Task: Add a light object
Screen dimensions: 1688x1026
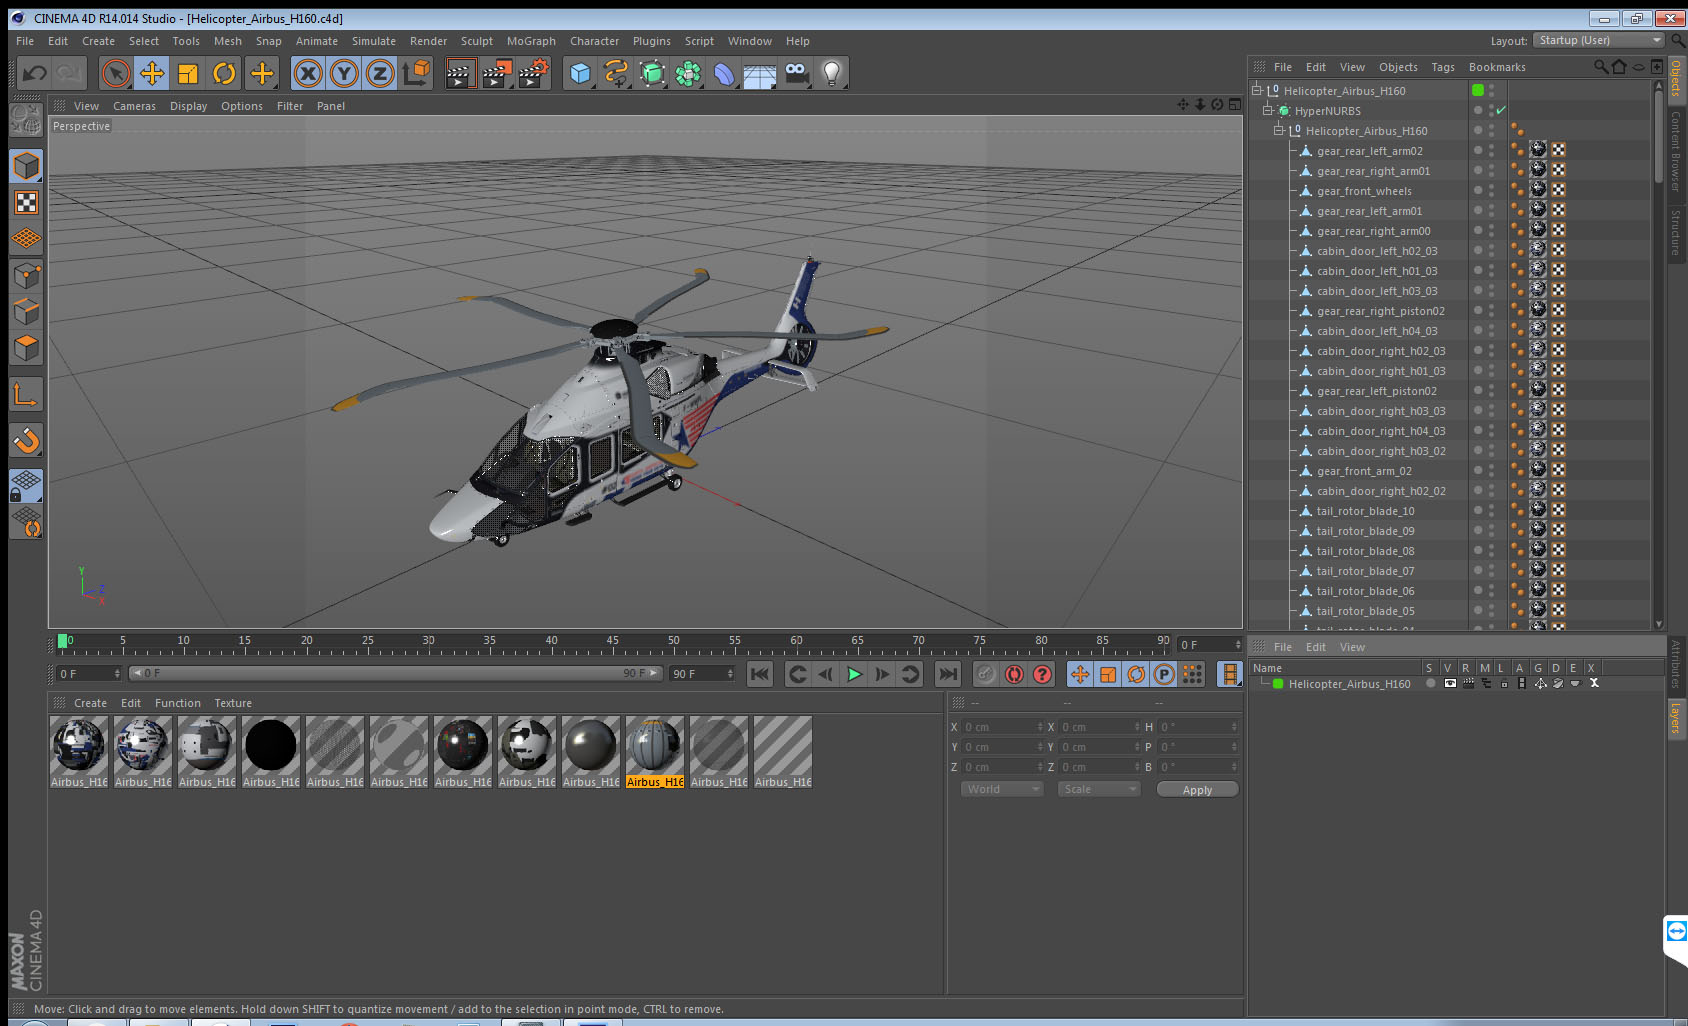Action: point(832,73)
